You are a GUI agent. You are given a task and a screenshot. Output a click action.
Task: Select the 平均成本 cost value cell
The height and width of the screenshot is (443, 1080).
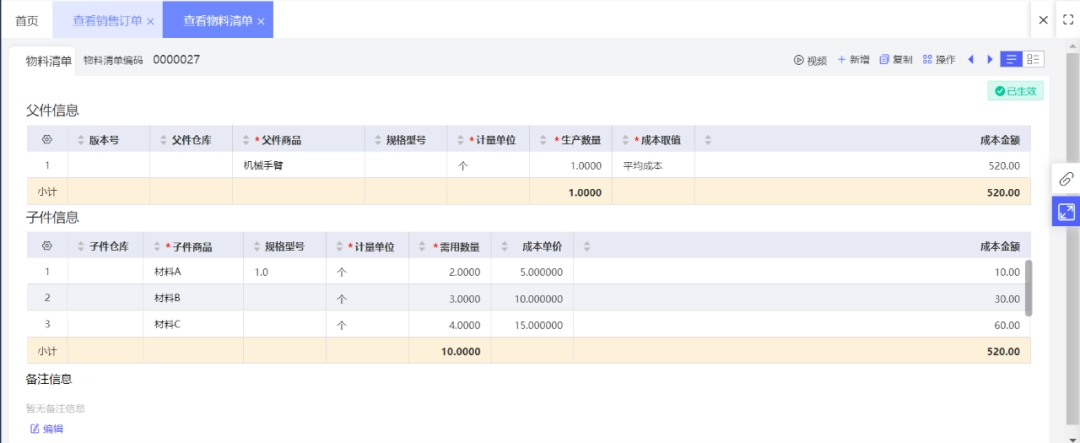click(x=654, y=165)
